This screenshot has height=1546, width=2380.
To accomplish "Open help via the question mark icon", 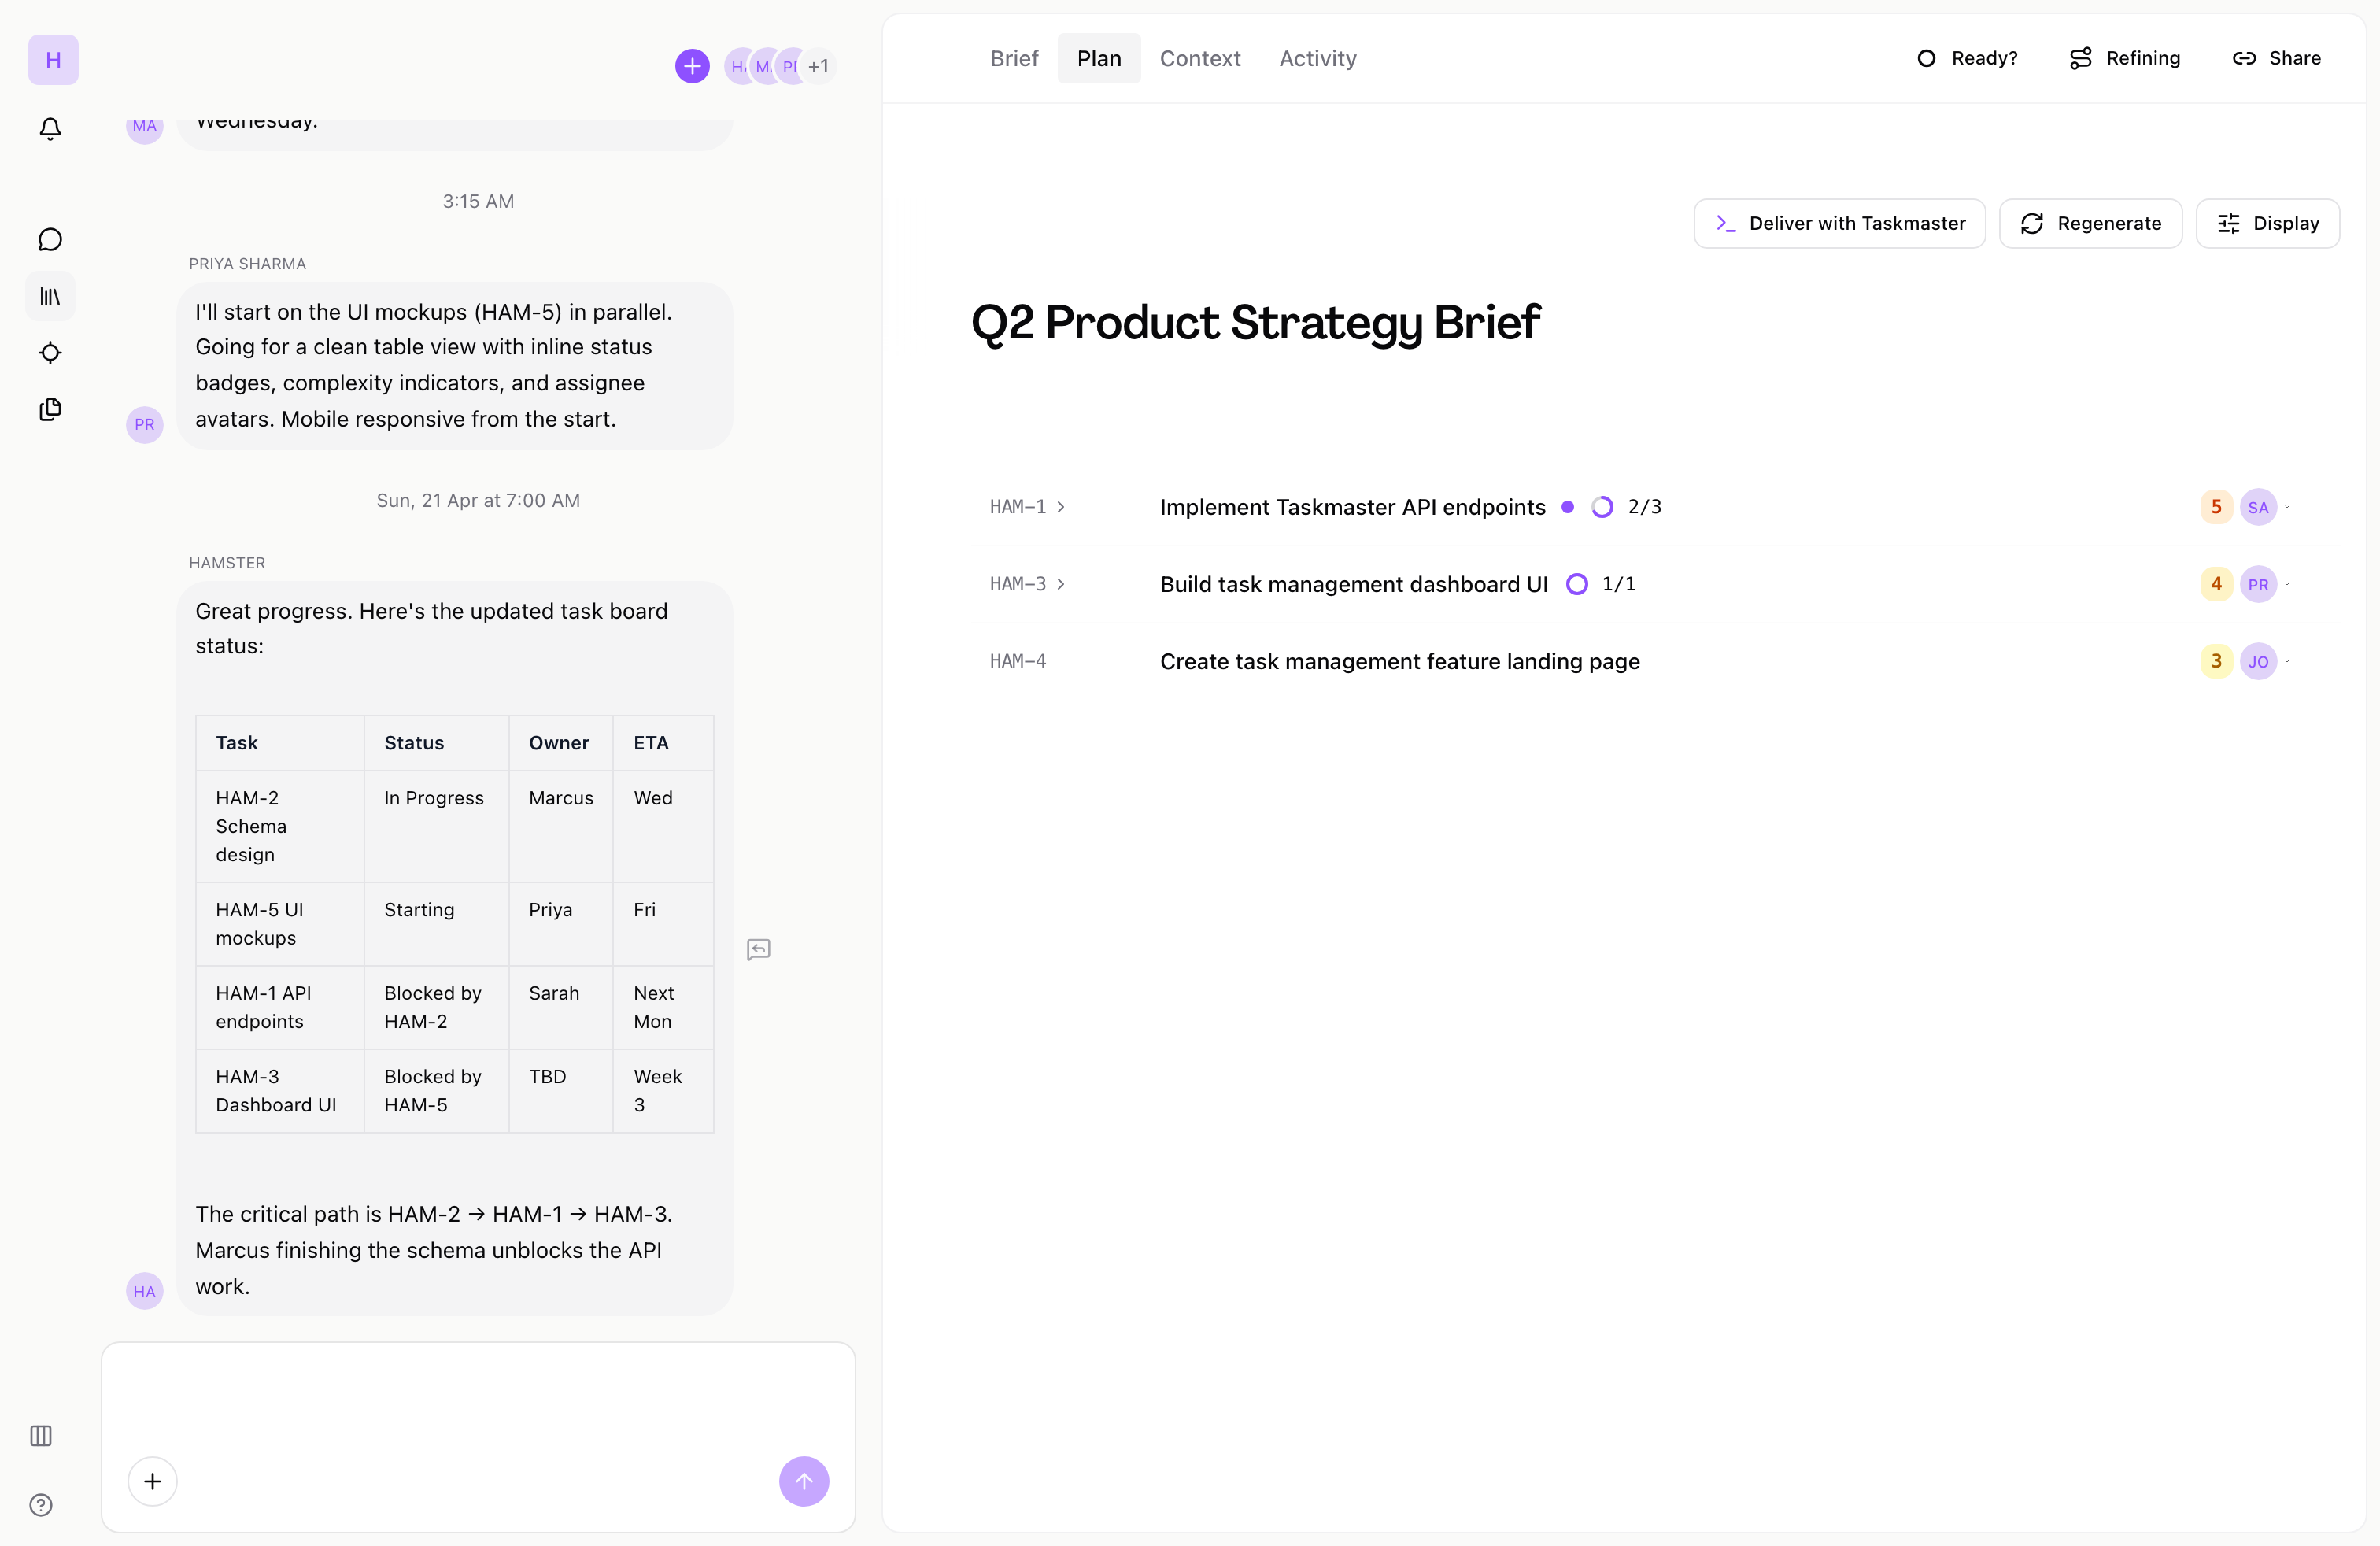I will tap(40, 1505).
